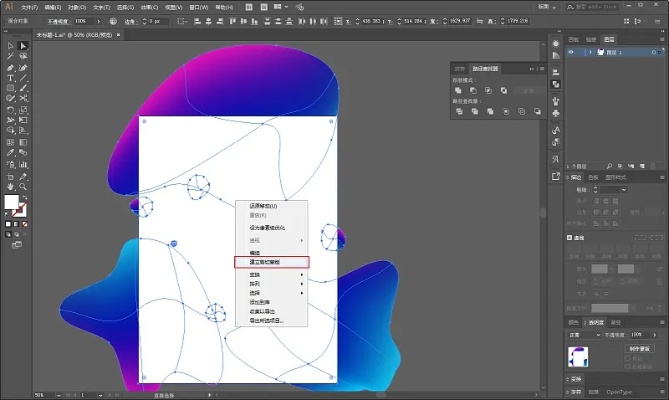Choose Make Clipping Mask in context menu

tap(272, 262)
